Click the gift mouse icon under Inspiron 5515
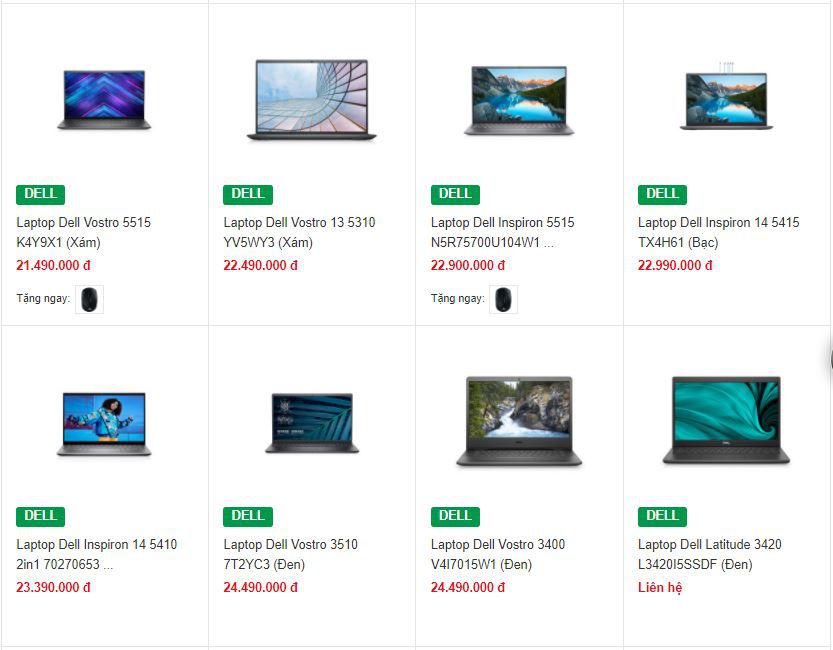The height and width of the screenshot is (650, 833). coord(503,300)
